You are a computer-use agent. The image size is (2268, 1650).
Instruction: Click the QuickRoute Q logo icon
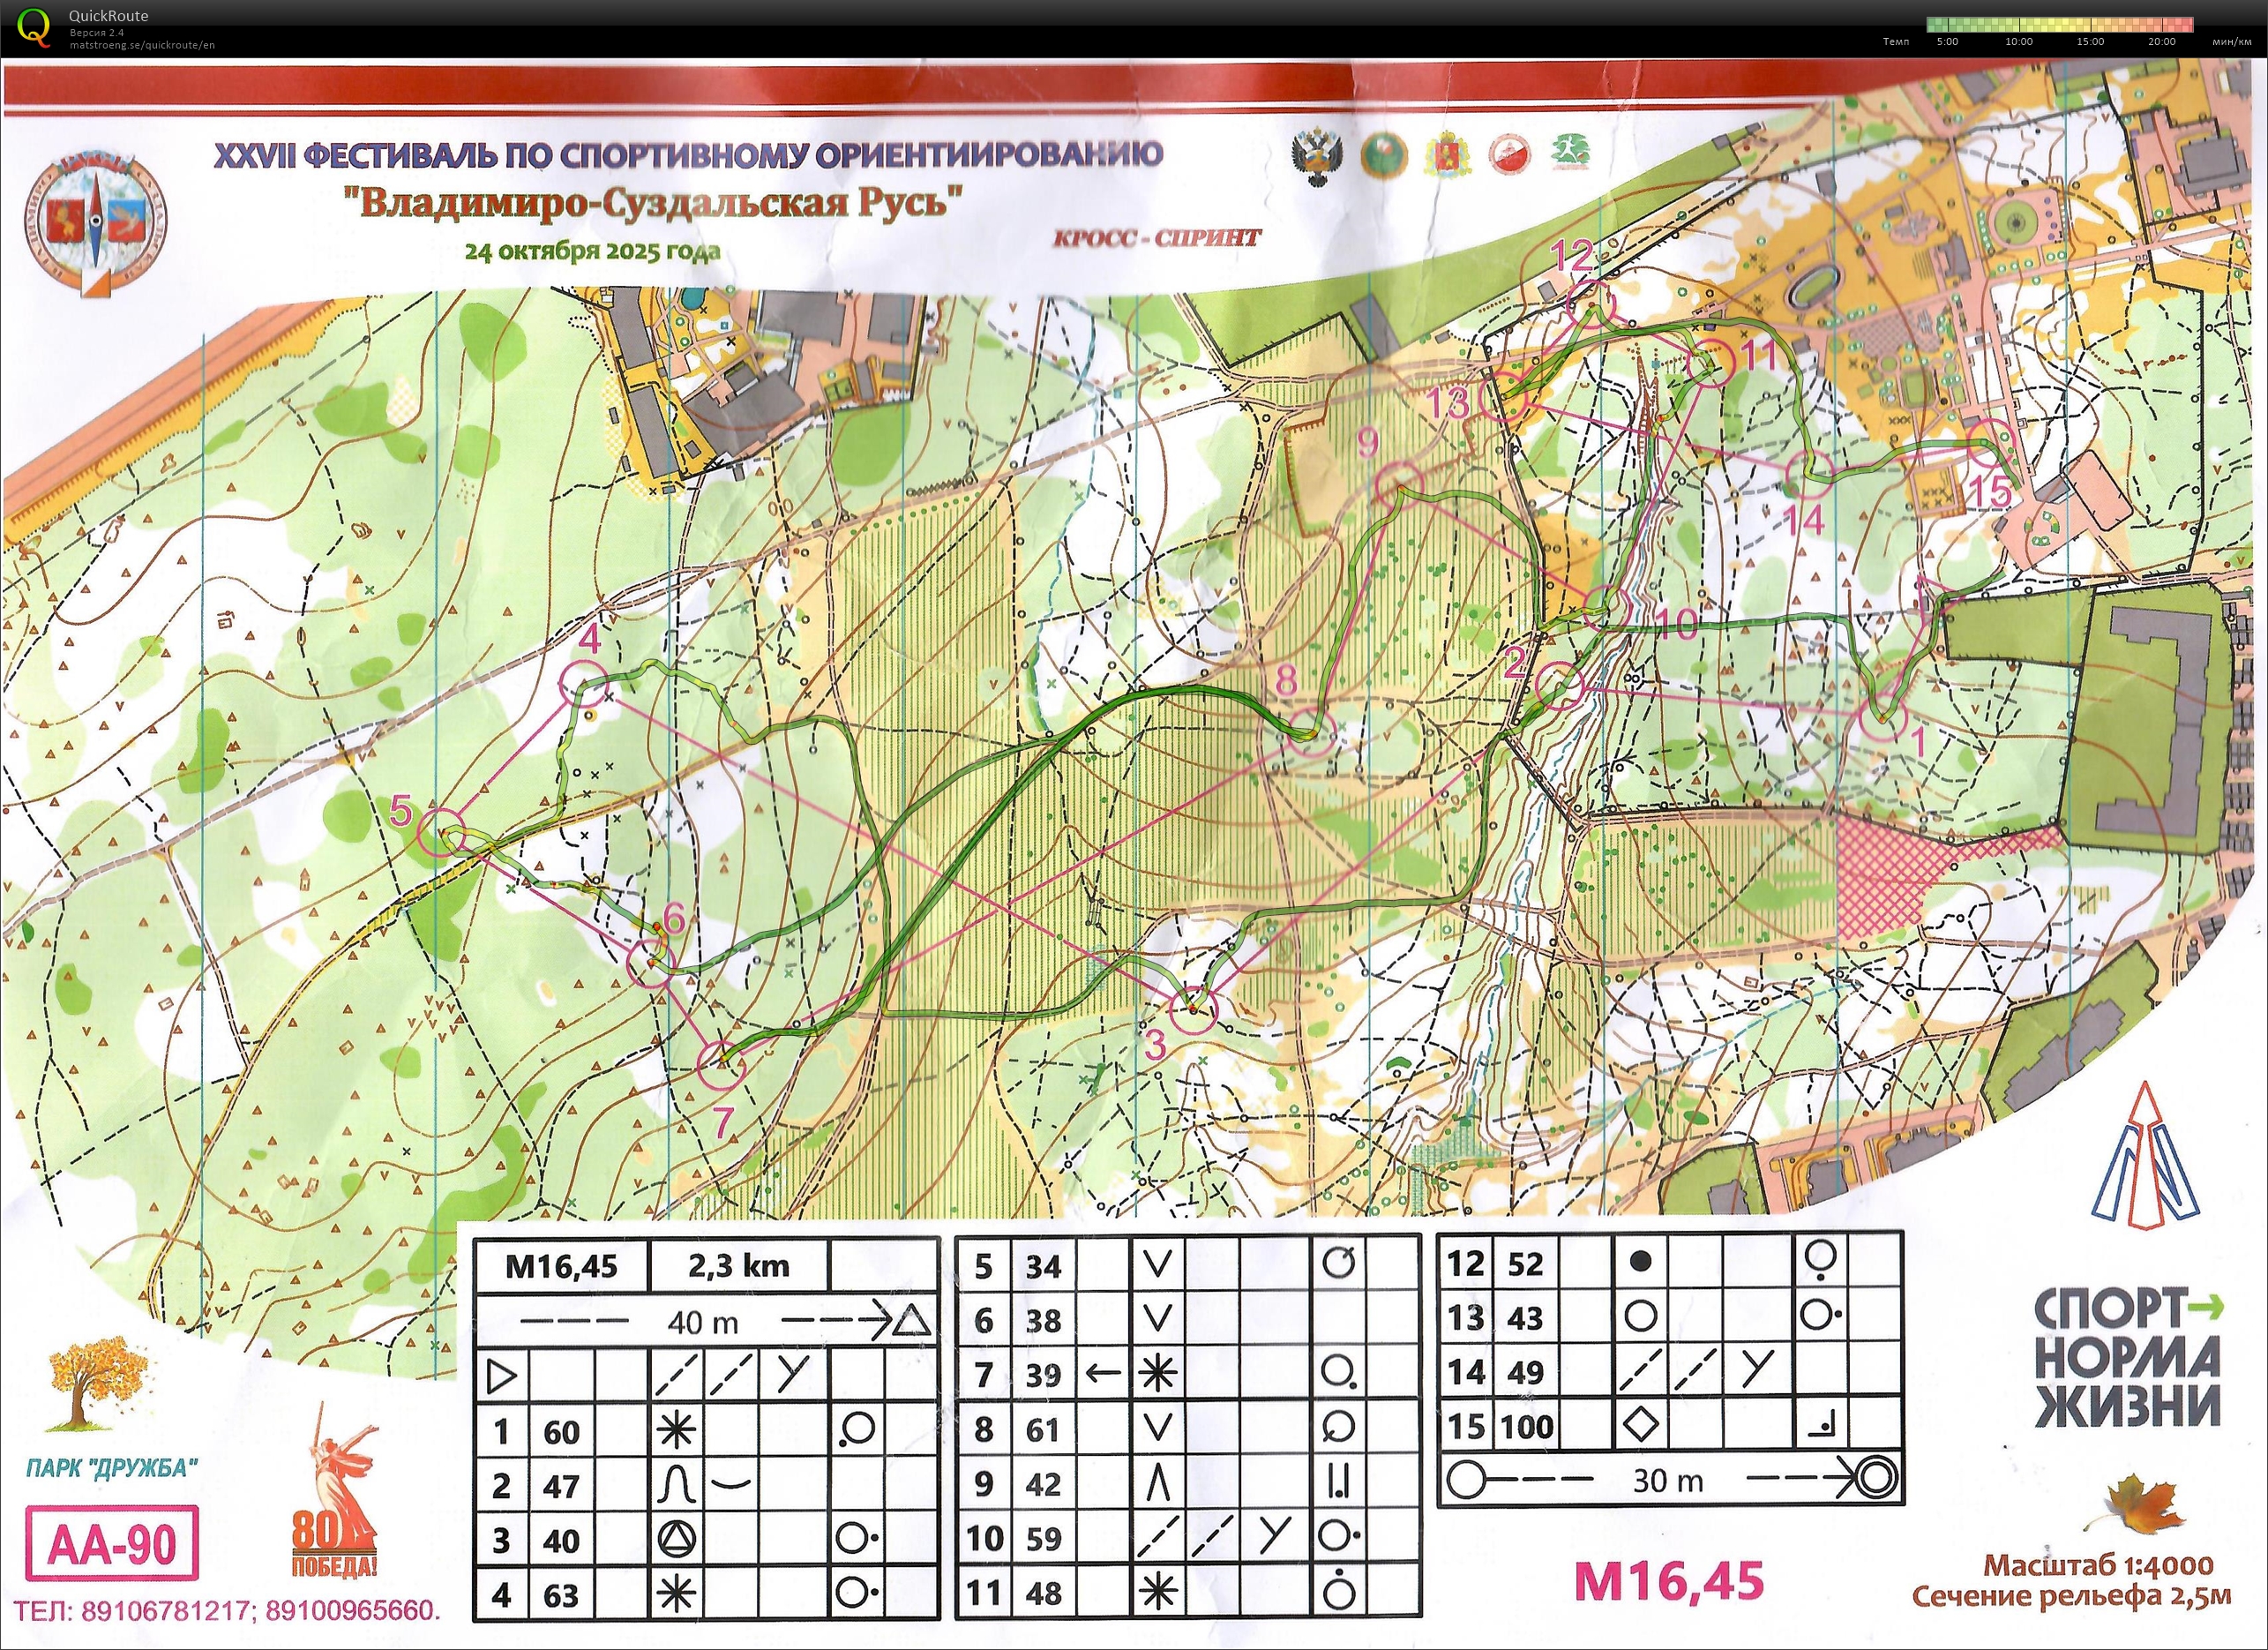pos(34,26)
